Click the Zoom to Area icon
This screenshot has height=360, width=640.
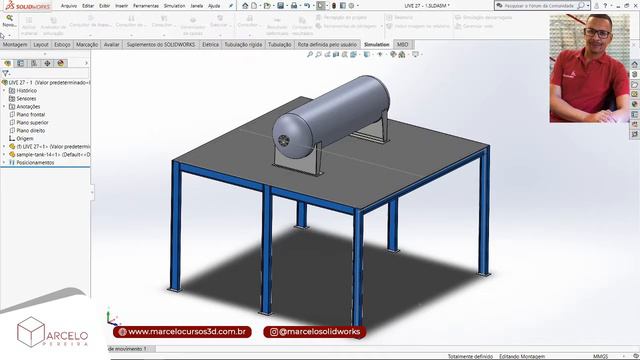click(x=318, y=54)
